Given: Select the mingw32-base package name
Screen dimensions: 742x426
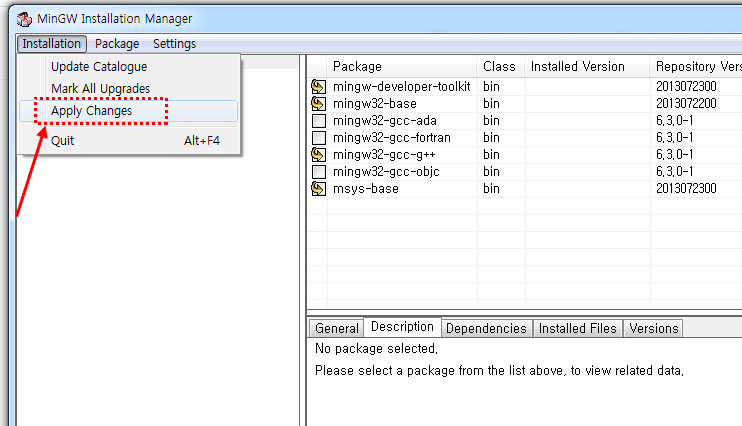Looking at the screenshot, I should click(x=375, y=104).
